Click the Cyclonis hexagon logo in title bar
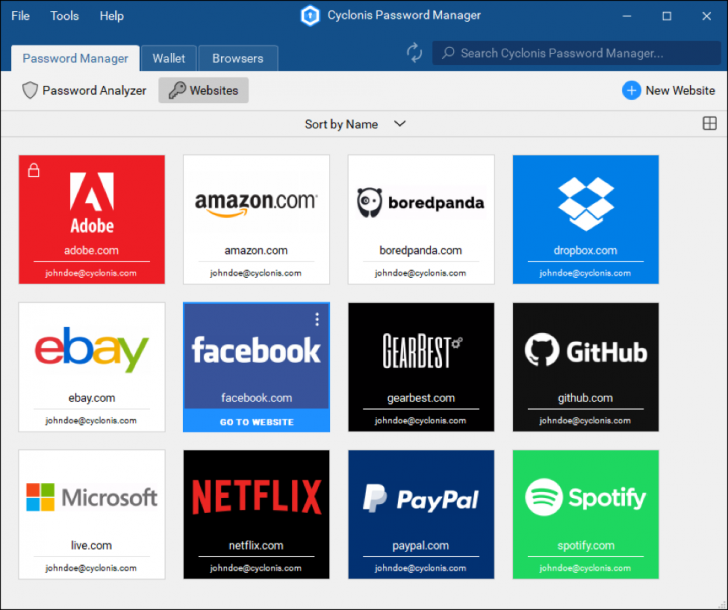728x610 pixels. (310, 16)
